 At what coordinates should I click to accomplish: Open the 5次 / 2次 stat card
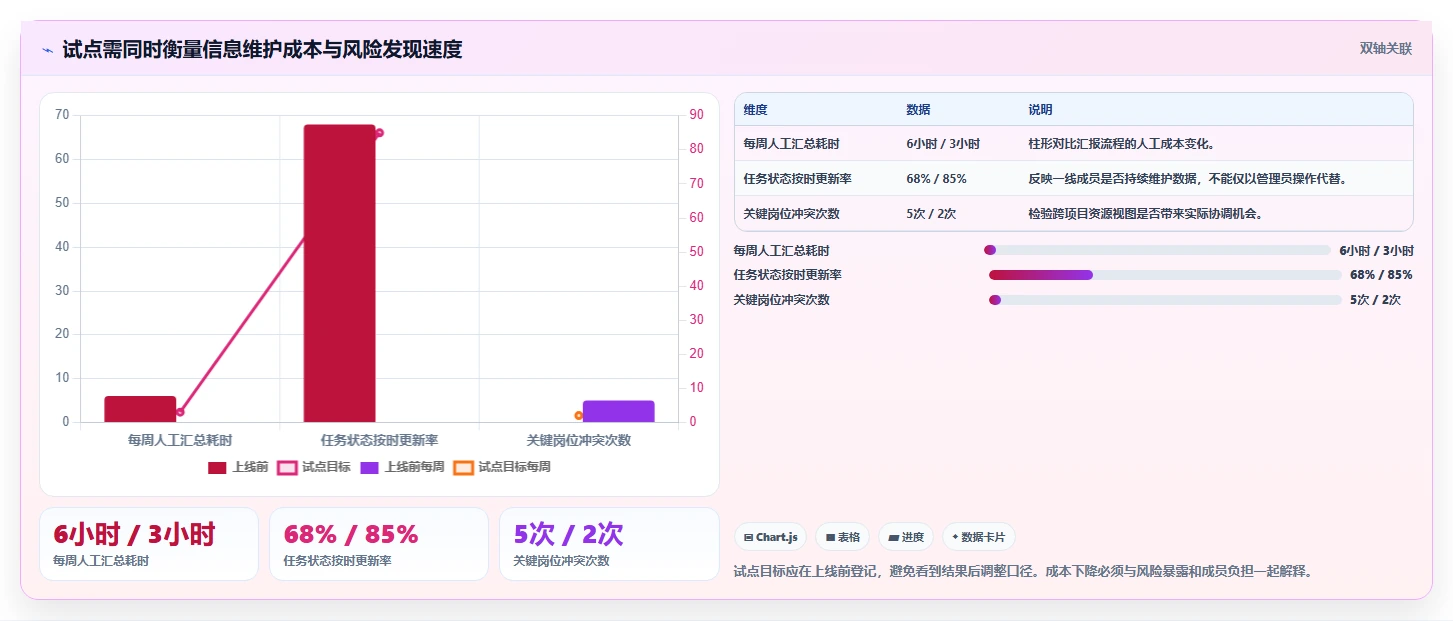coord(609,544)
